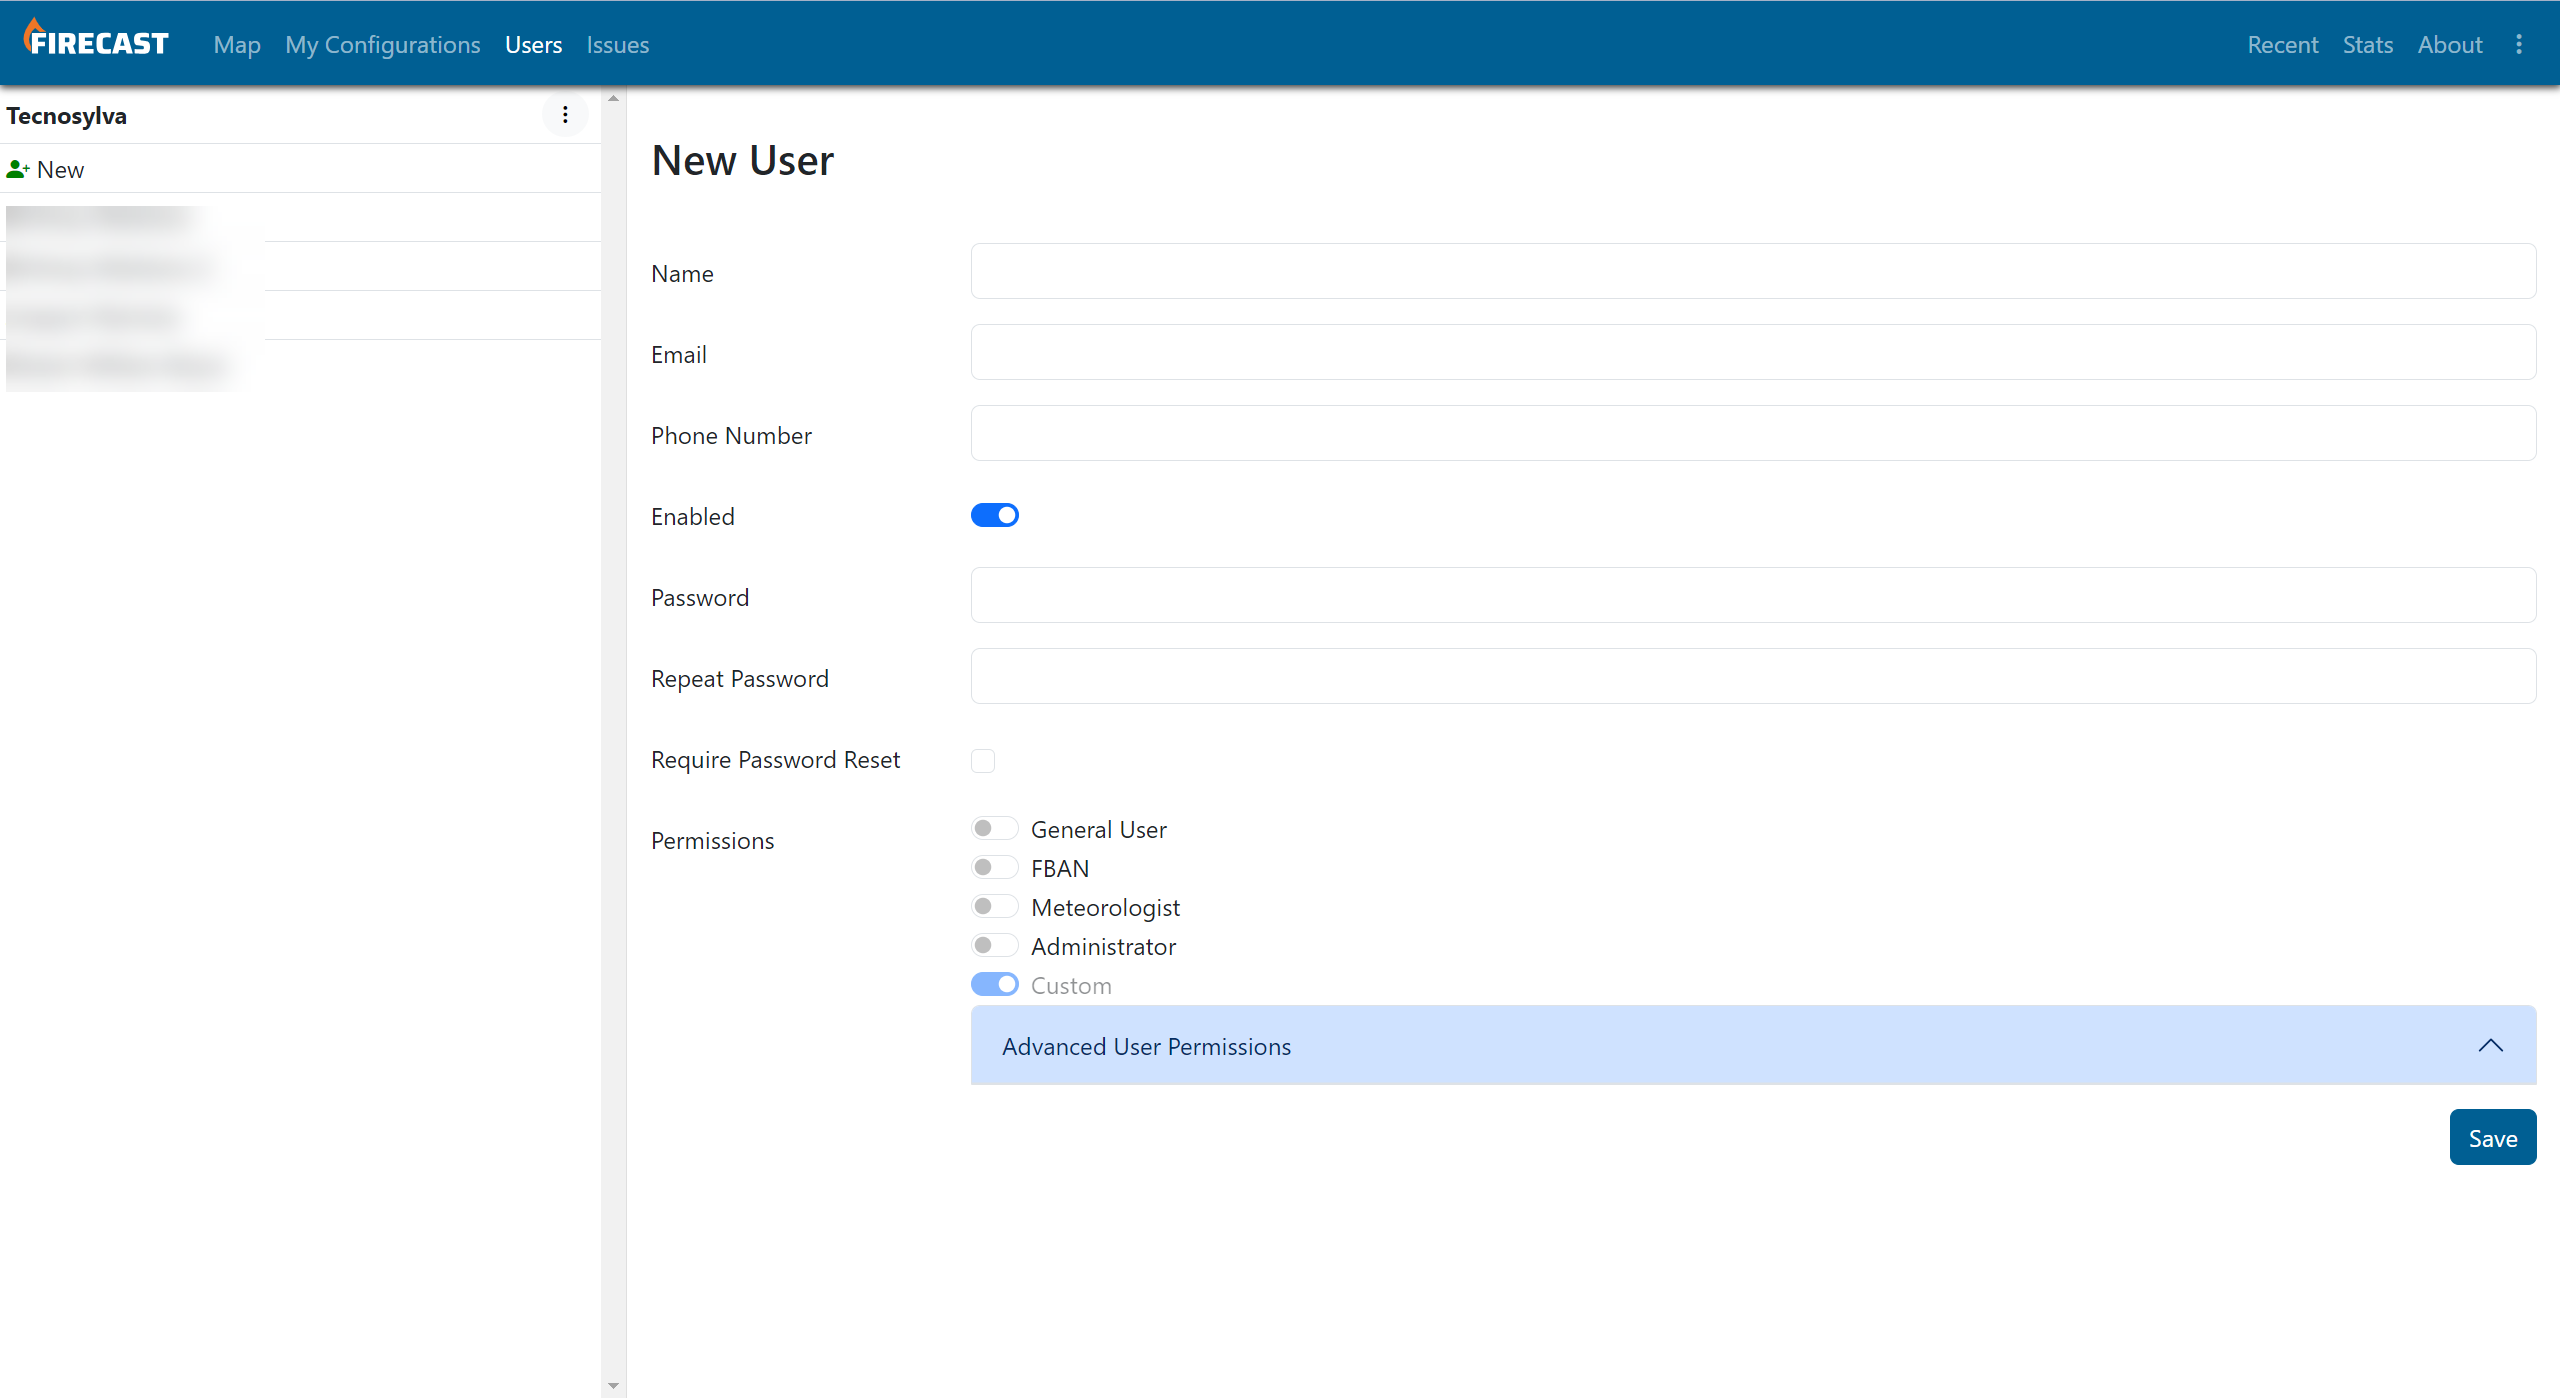Check the Require Password Reset box
2560x1398 pixels.
[x=983, y=760]
